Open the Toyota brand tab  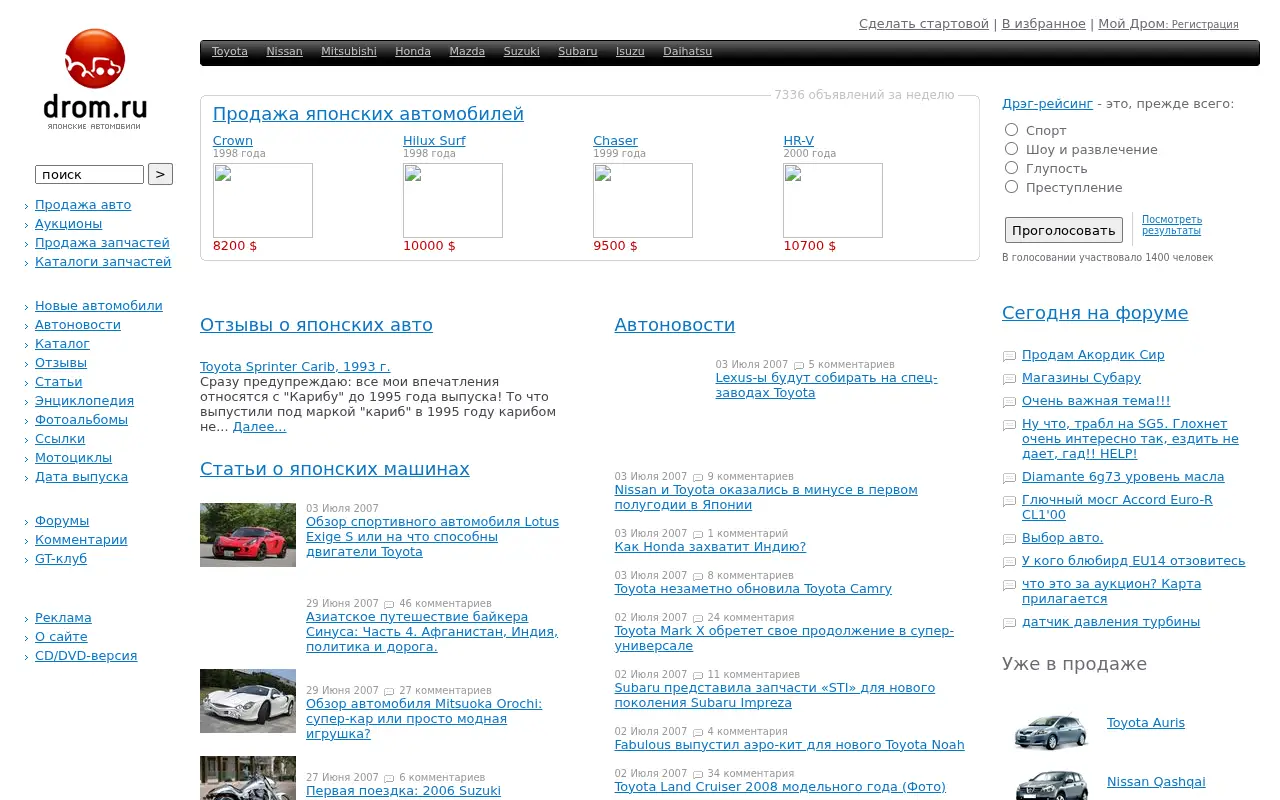click(x=230, y=51)
